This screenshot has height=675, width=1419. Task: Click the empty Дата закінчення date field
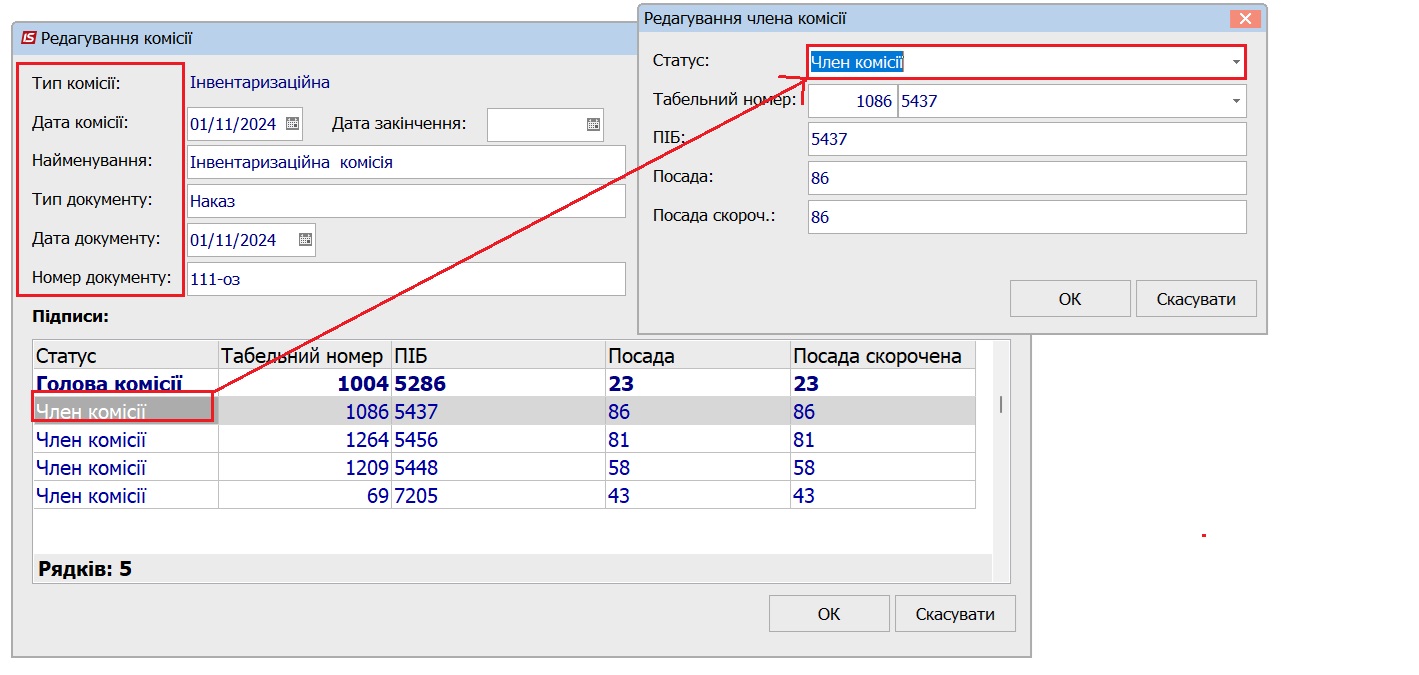(x=545, y=124)
